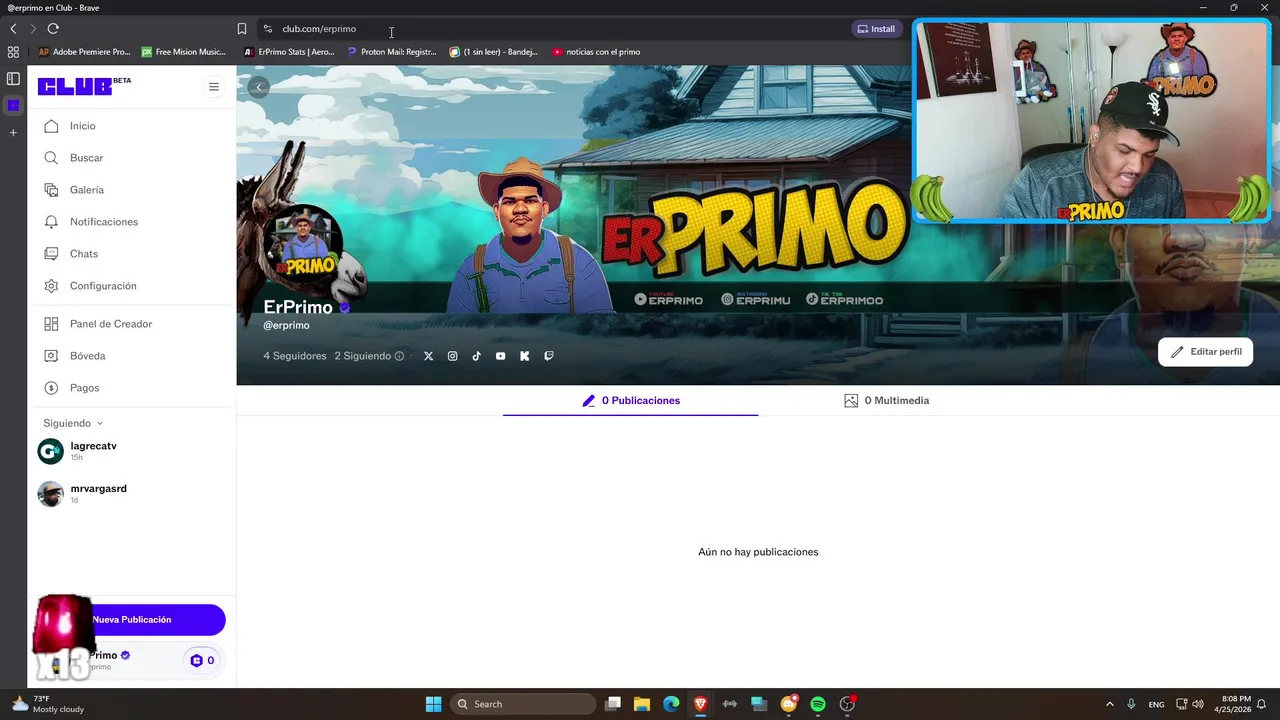The image size is (1280, 720).
Task: Open Proton Mail bookmark
Action: [392, 52]
